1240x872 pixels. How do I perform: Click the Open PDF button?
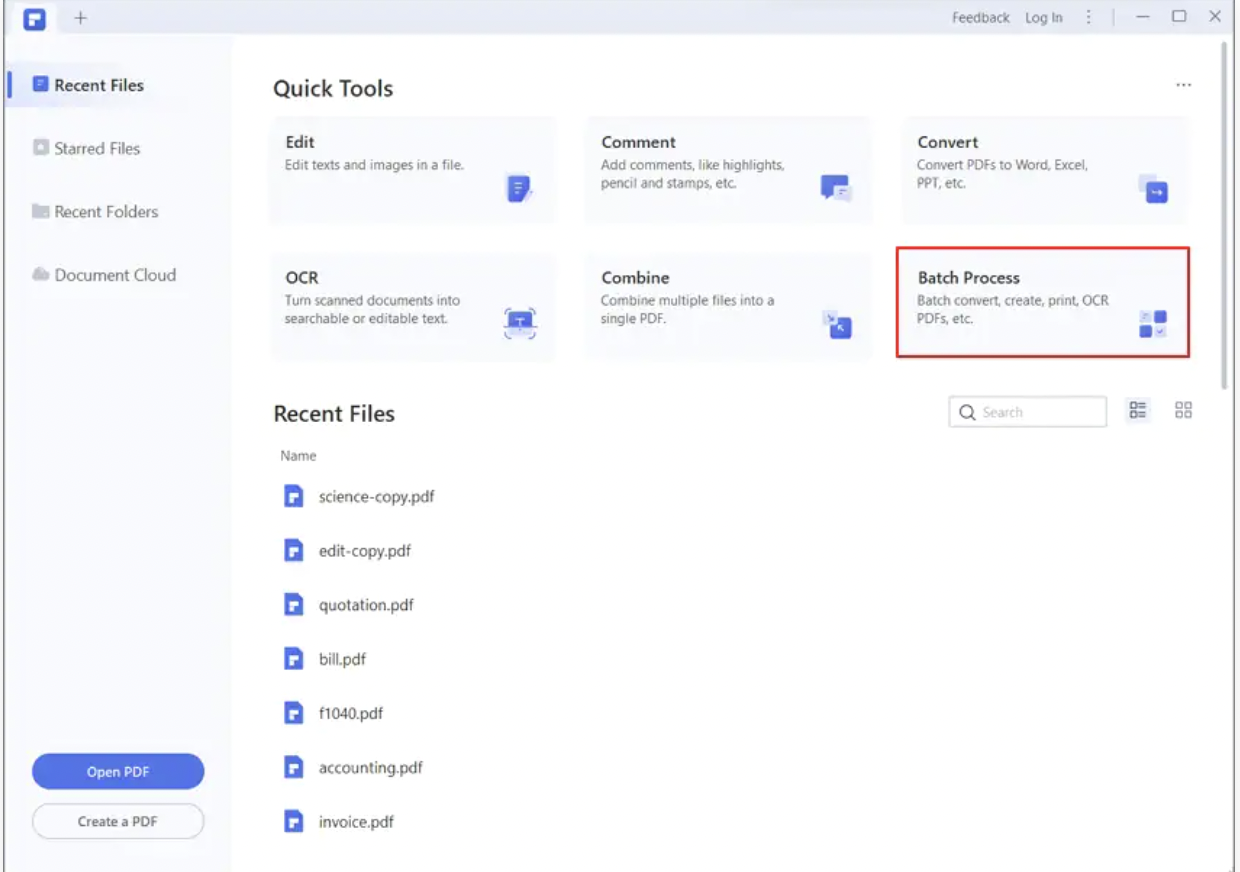pyautogui.click(x=118, y=772)
